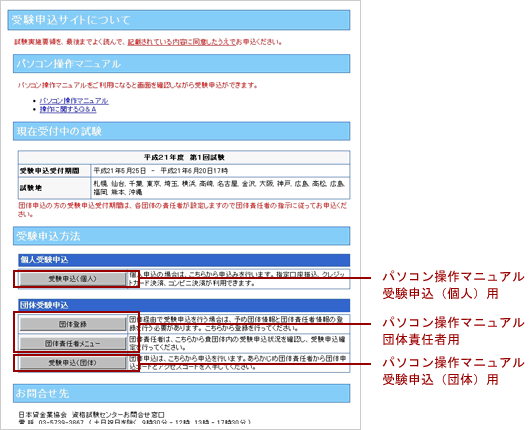The height and width of the screenshot is (430, 530).
Task: Click the 受験申込(団体) description text
Action: tap(238, 362)
